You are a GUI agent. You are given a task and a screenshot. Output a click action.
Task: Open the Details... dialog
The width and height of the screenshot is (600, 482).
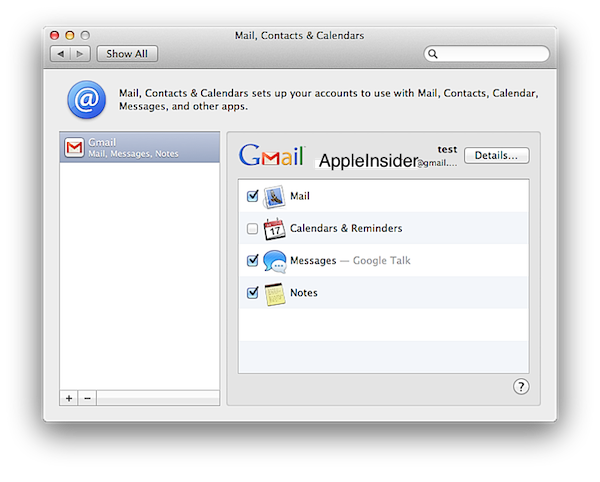tap(497, 156)
